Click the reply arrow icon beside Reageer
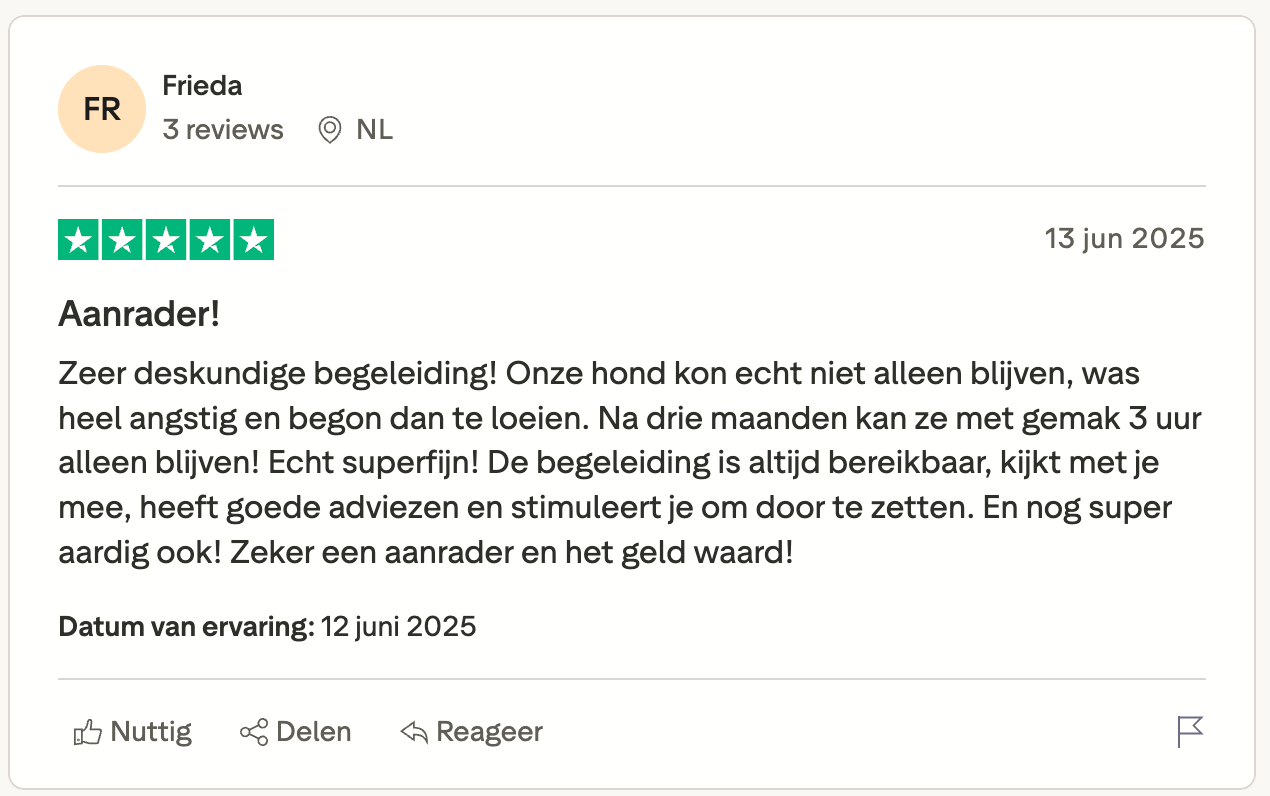This screenshot has height=796, width=1270. coord(414,733)
